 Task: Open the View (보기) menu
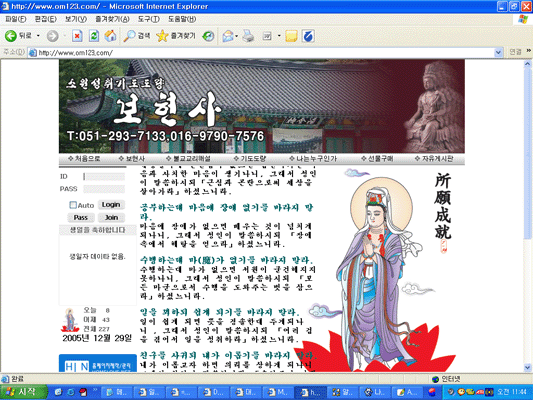click(76, 19)
